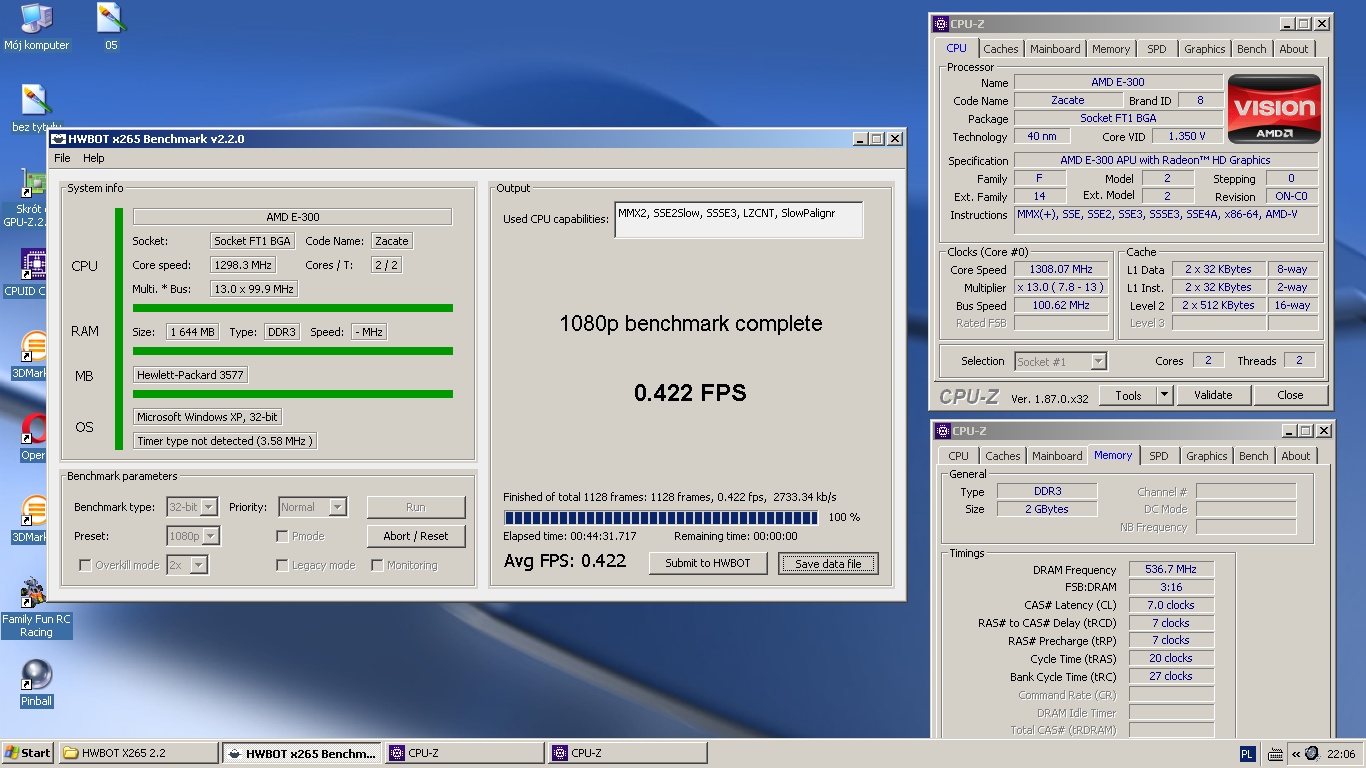
Task: Switch to Caches tab in CPU-Z Processor window
Action: (x=1000, y=49)
